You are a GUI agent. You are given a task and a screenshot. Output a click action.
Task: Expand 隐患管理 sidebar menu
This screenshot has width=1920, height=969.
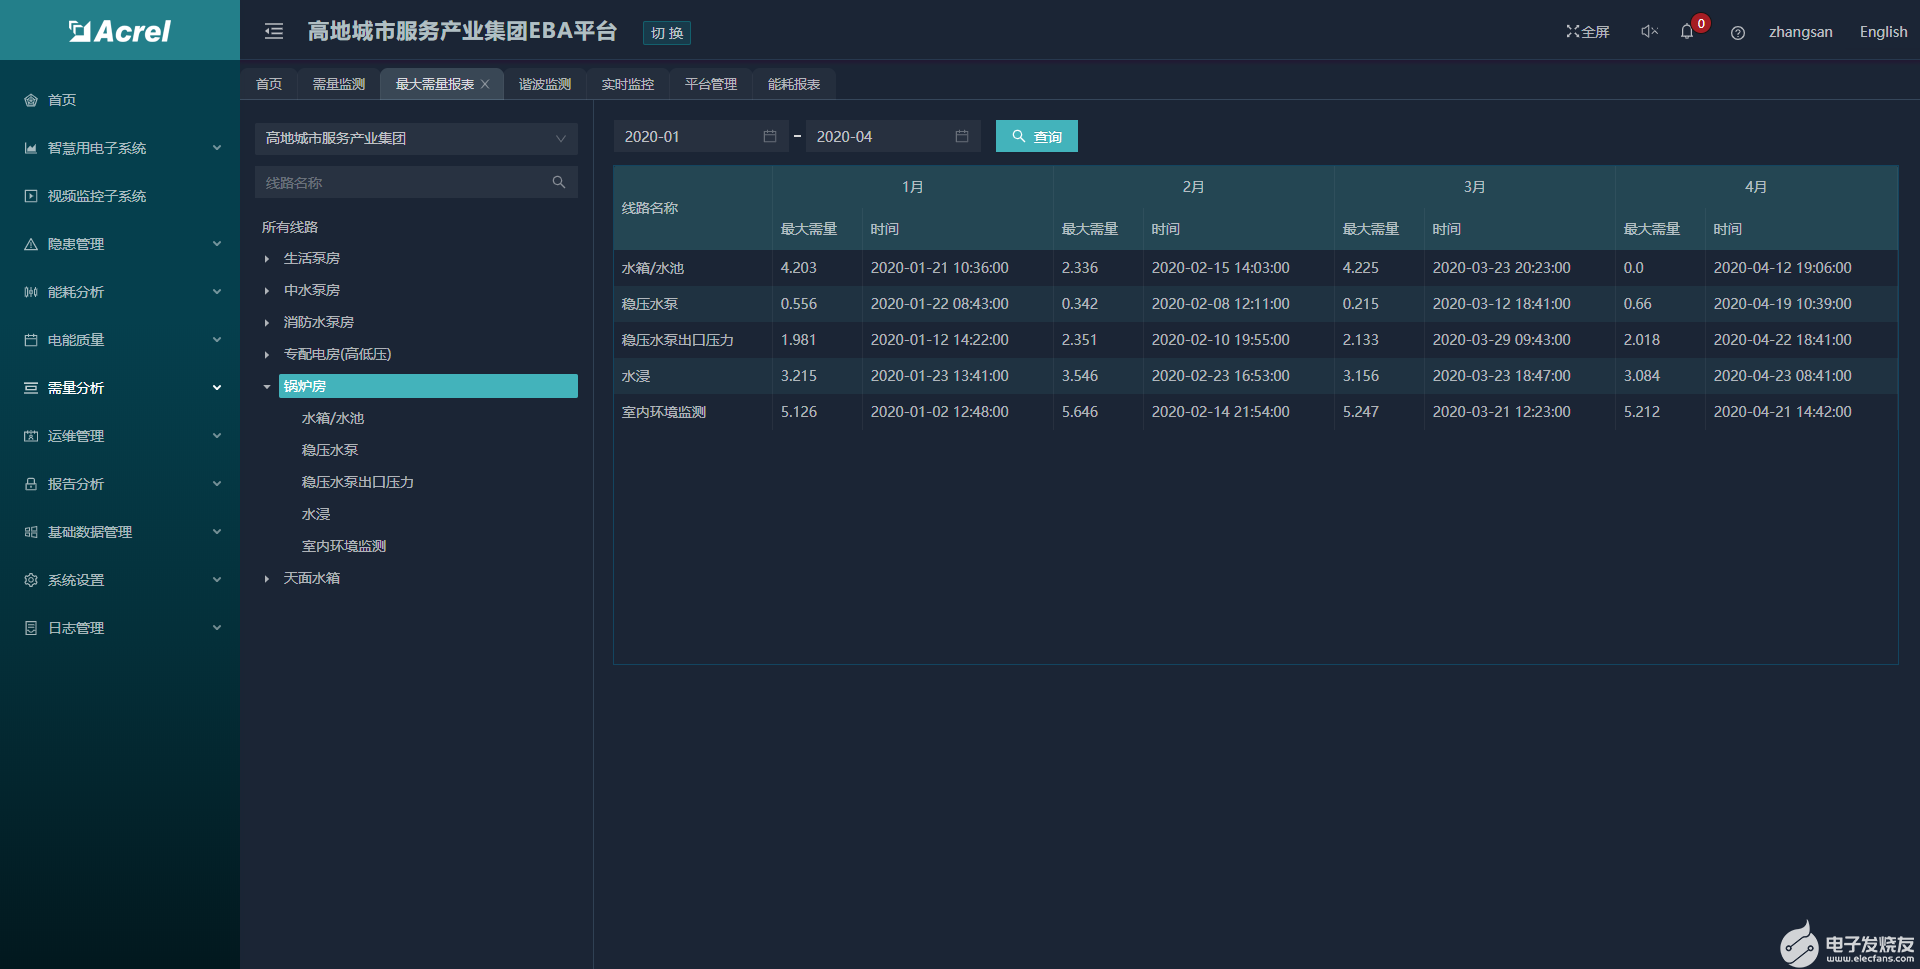pos(120,244)
